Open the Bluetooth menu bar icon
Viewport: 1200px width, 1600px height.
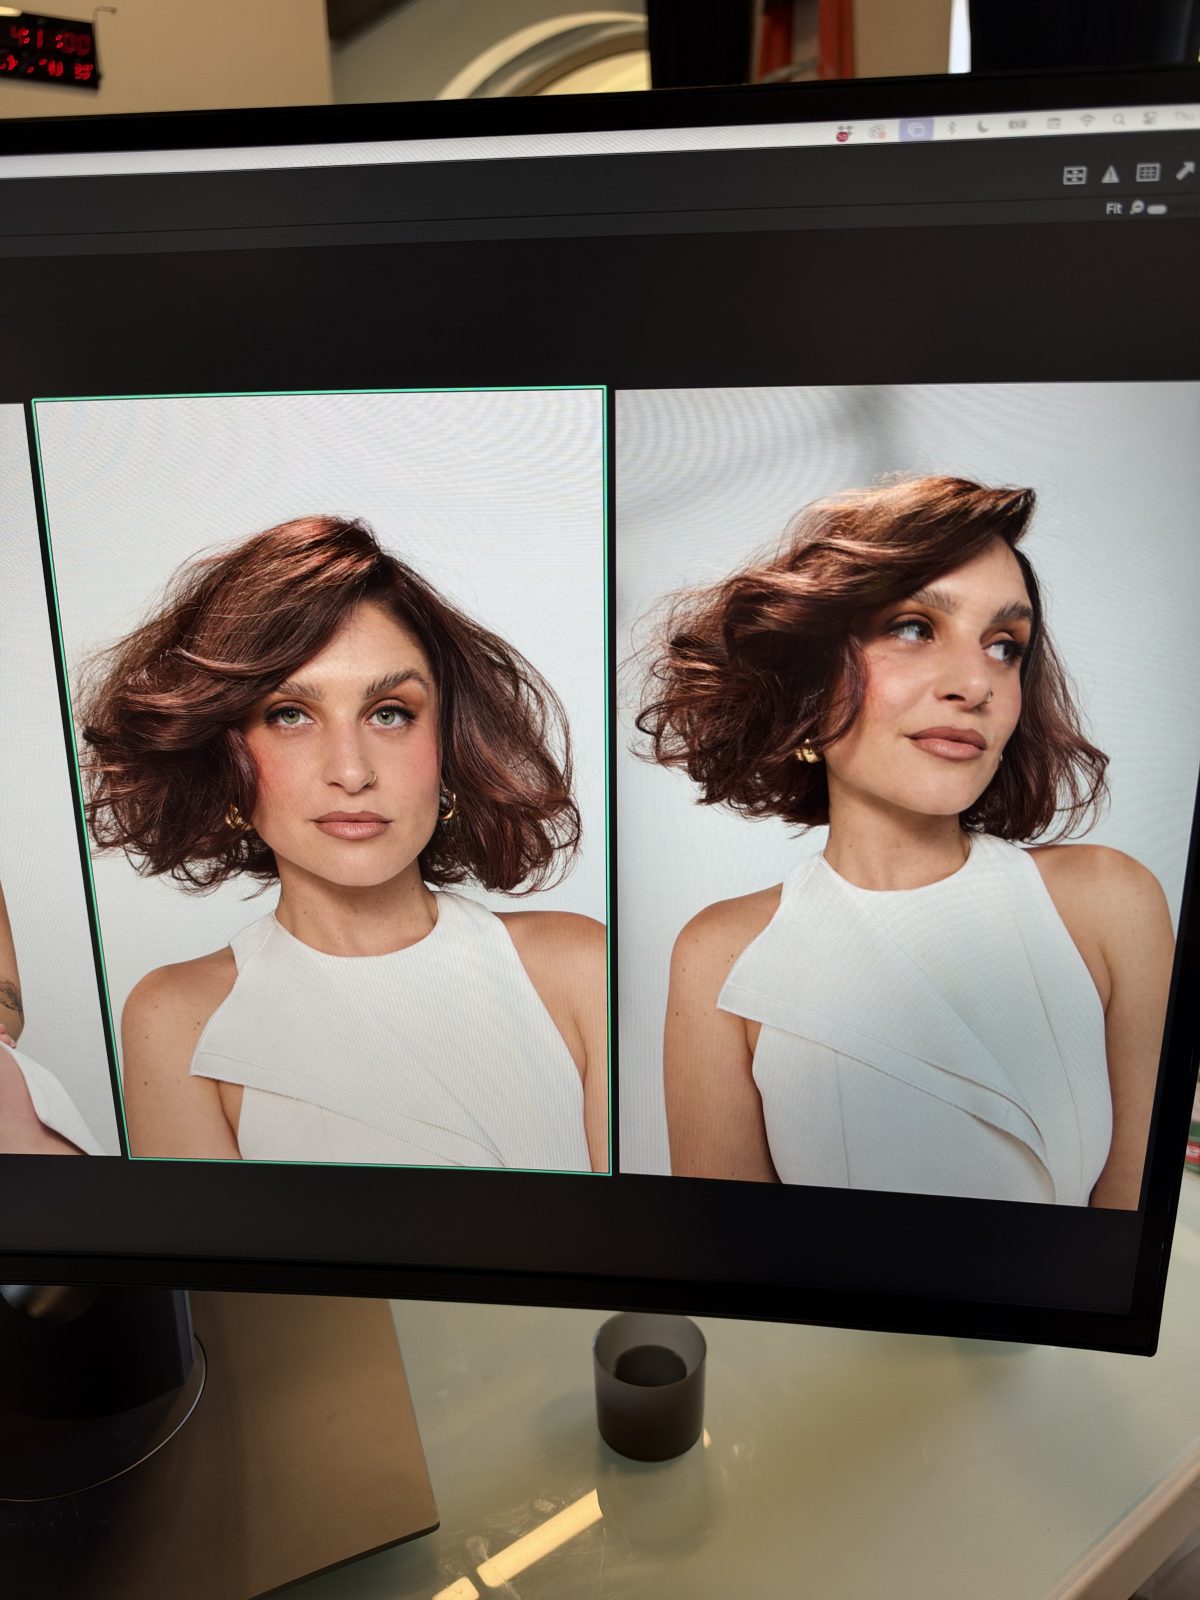(952, 127)
